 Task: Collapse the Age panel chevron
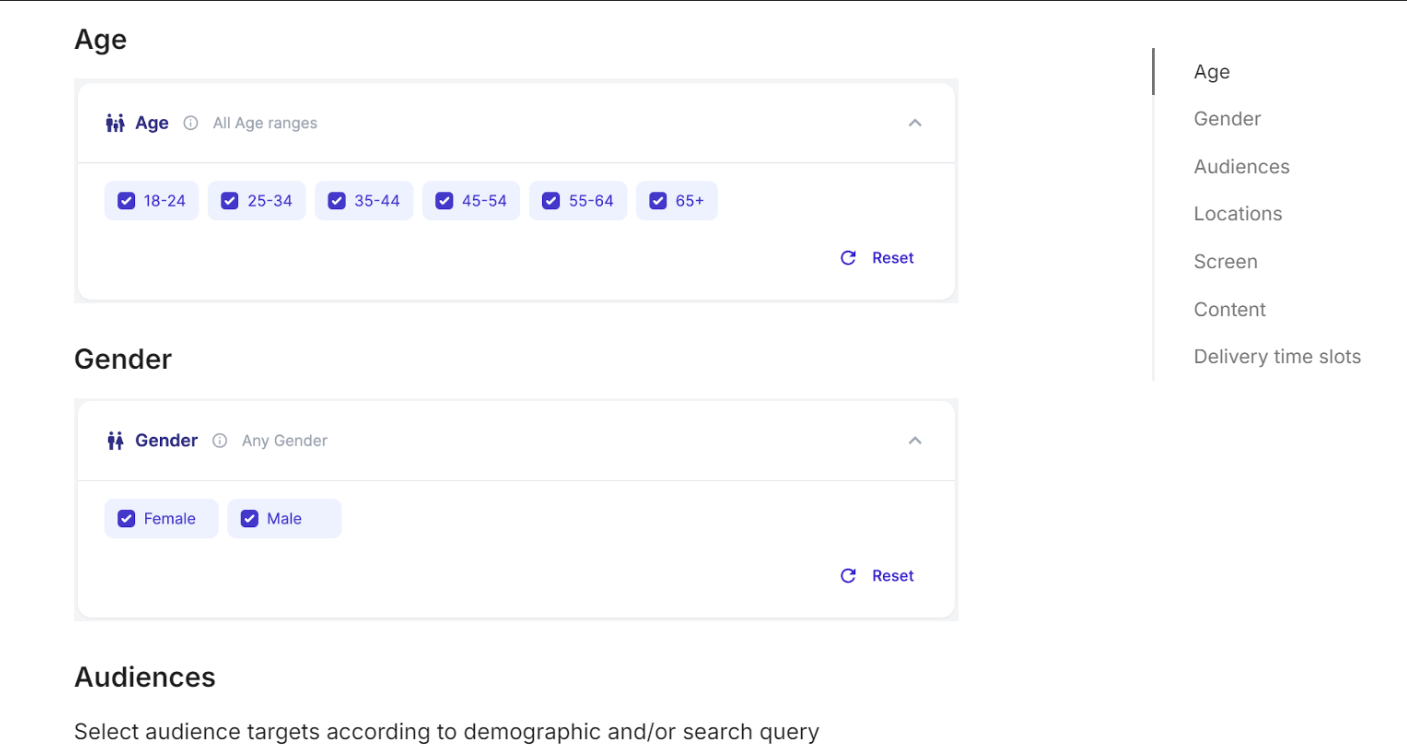tap(915, 123)
